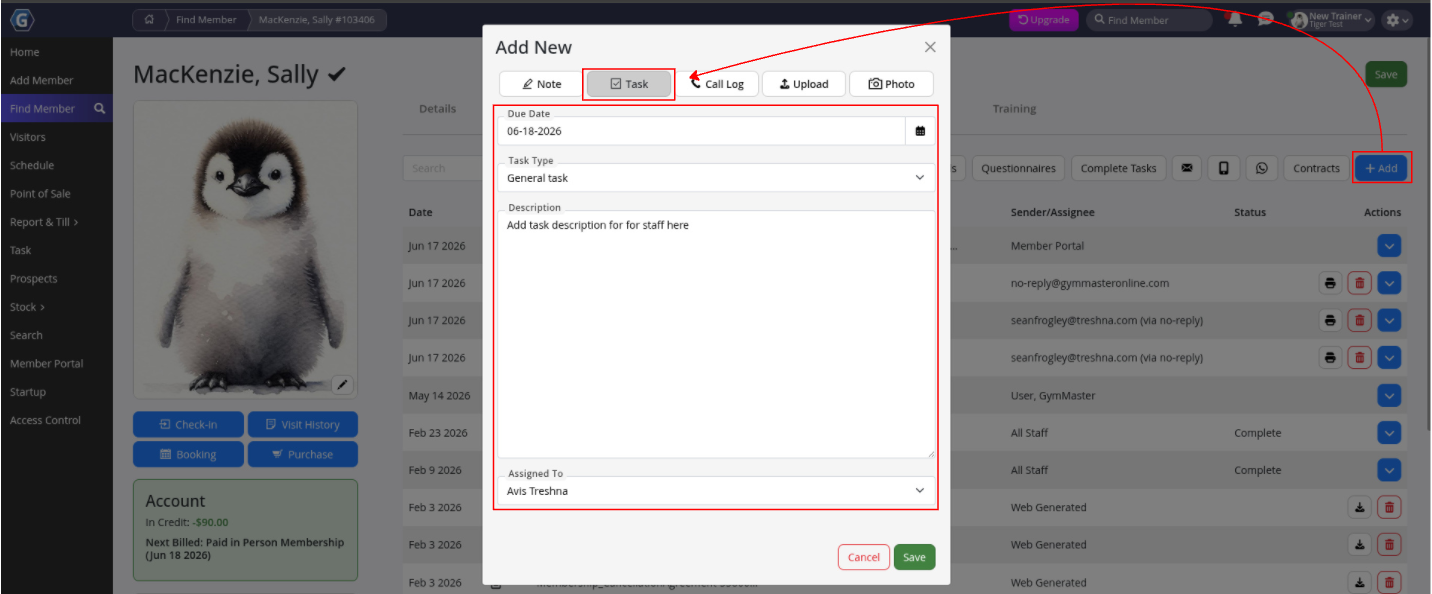Click the SMS mobile phone button
This screenshot has height=594, width=1432.
click(1223, 168)
